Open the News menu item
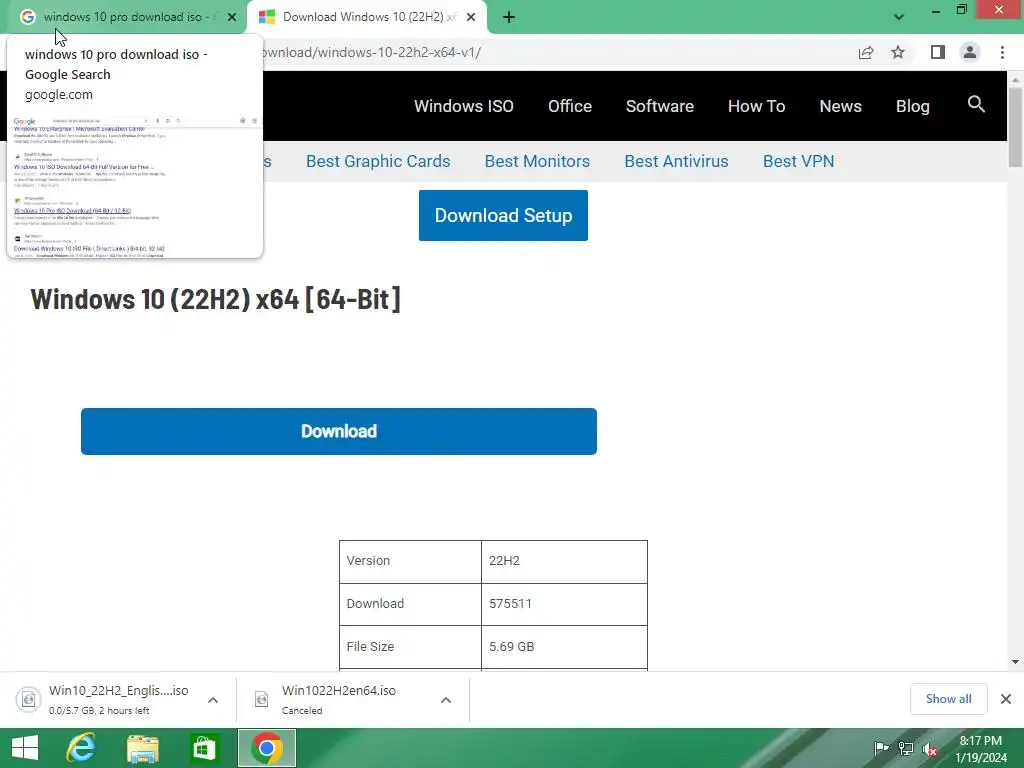 840,106
